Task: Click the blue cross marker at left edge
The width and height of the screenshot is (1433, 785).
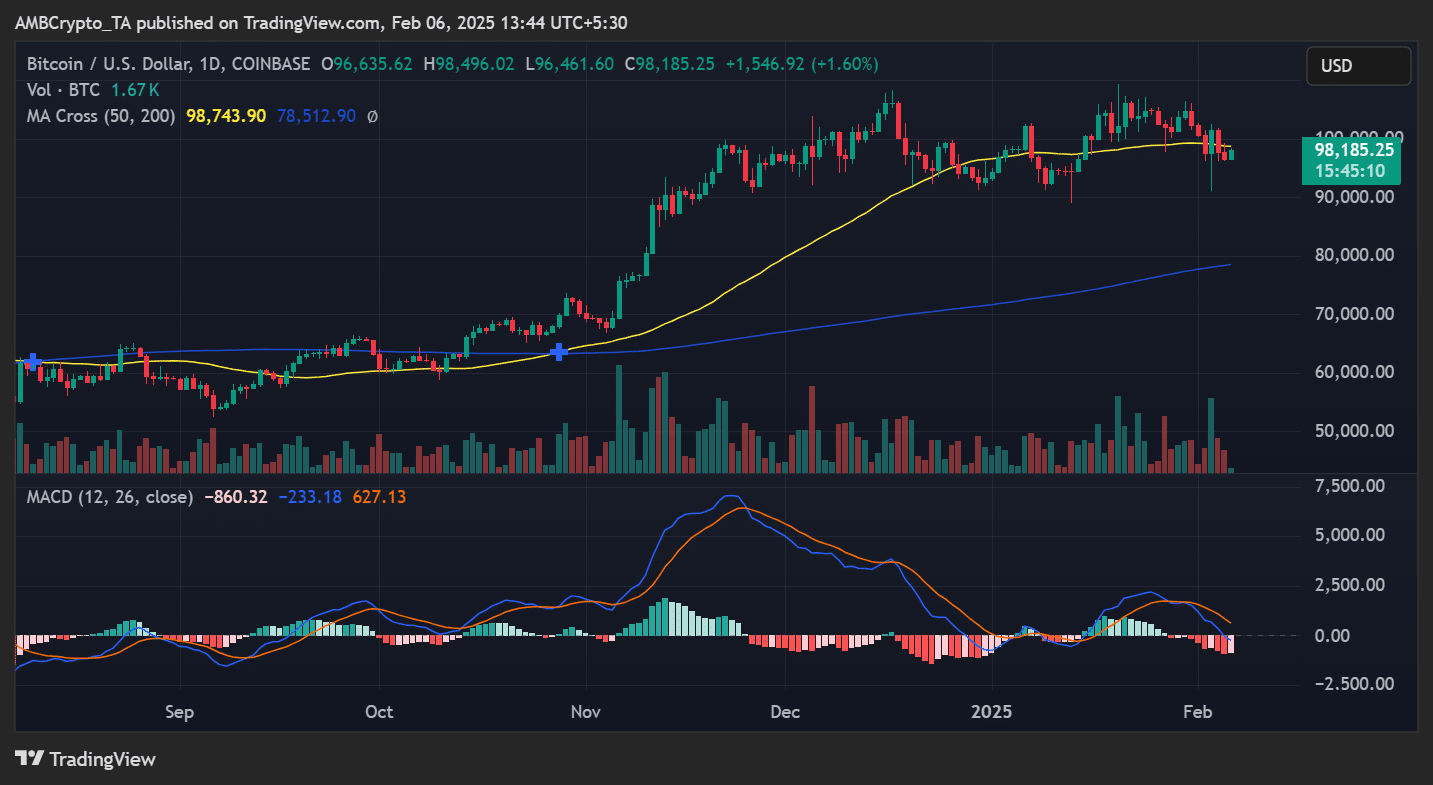Action: pos(32,361)
